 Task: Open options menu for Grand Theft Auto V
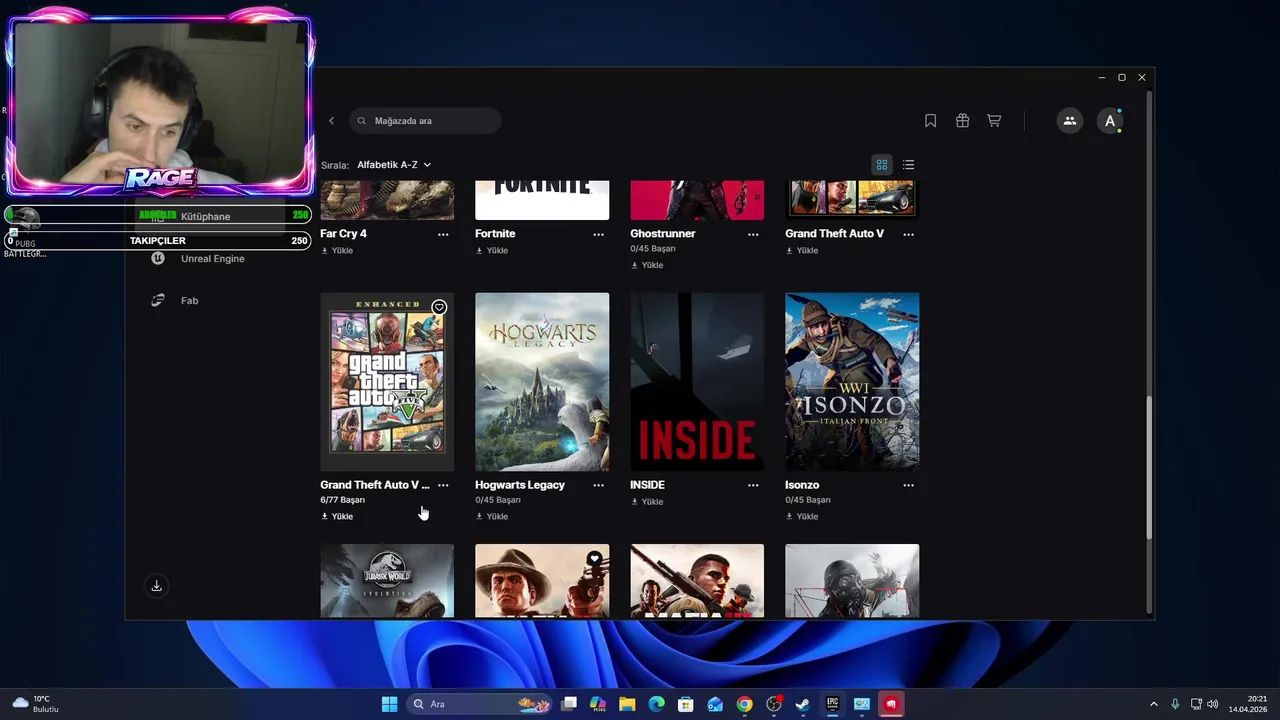[x=908, y=234]
